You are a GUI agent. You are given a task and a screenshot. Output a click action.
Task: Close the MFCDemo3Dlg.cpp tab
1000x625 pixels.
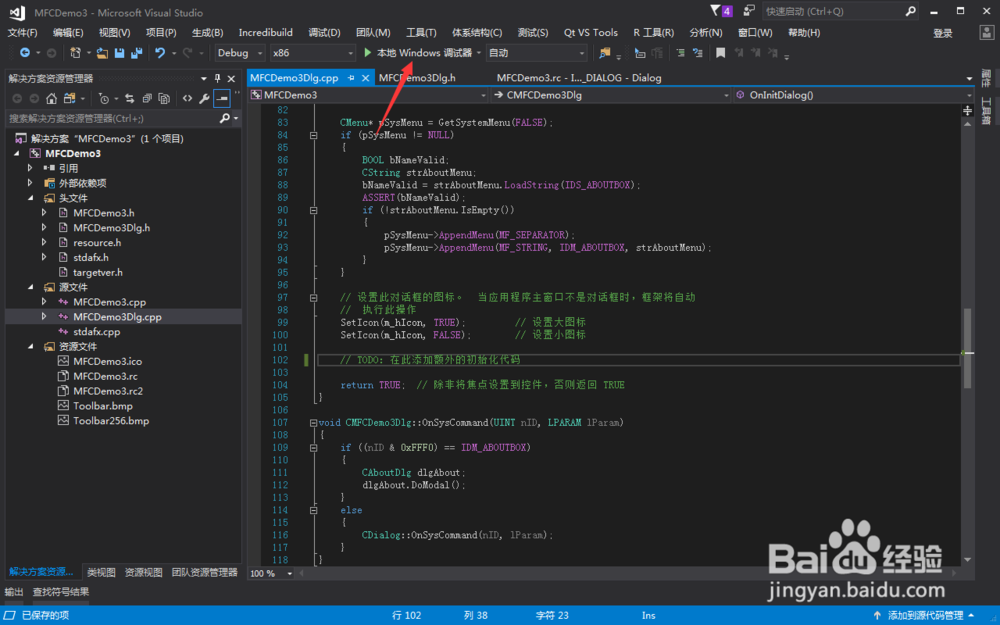pyautogui.click(x=365, y=78)
